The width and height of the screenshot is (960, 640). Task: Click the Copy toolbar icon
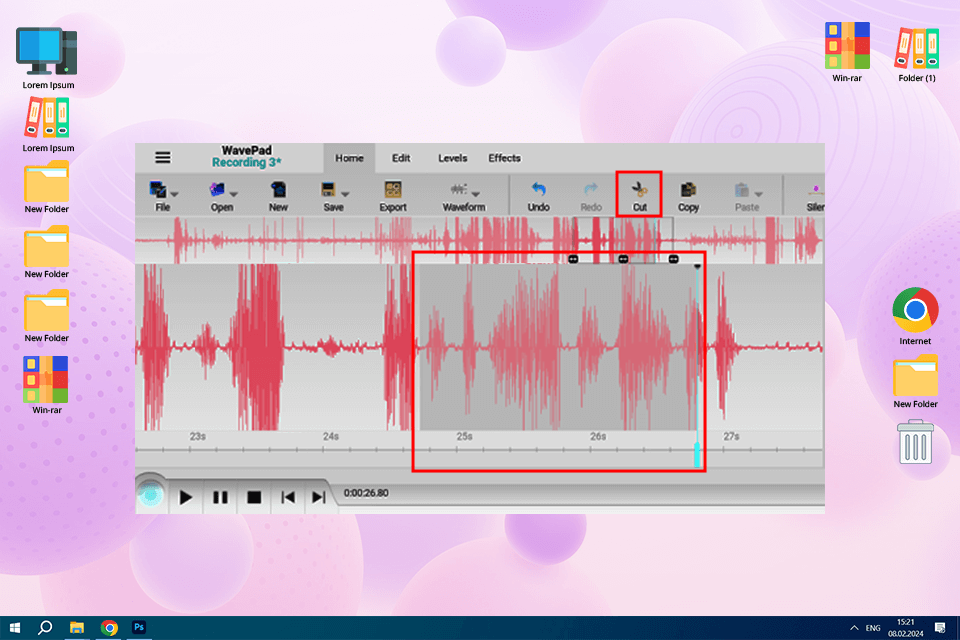688,189
